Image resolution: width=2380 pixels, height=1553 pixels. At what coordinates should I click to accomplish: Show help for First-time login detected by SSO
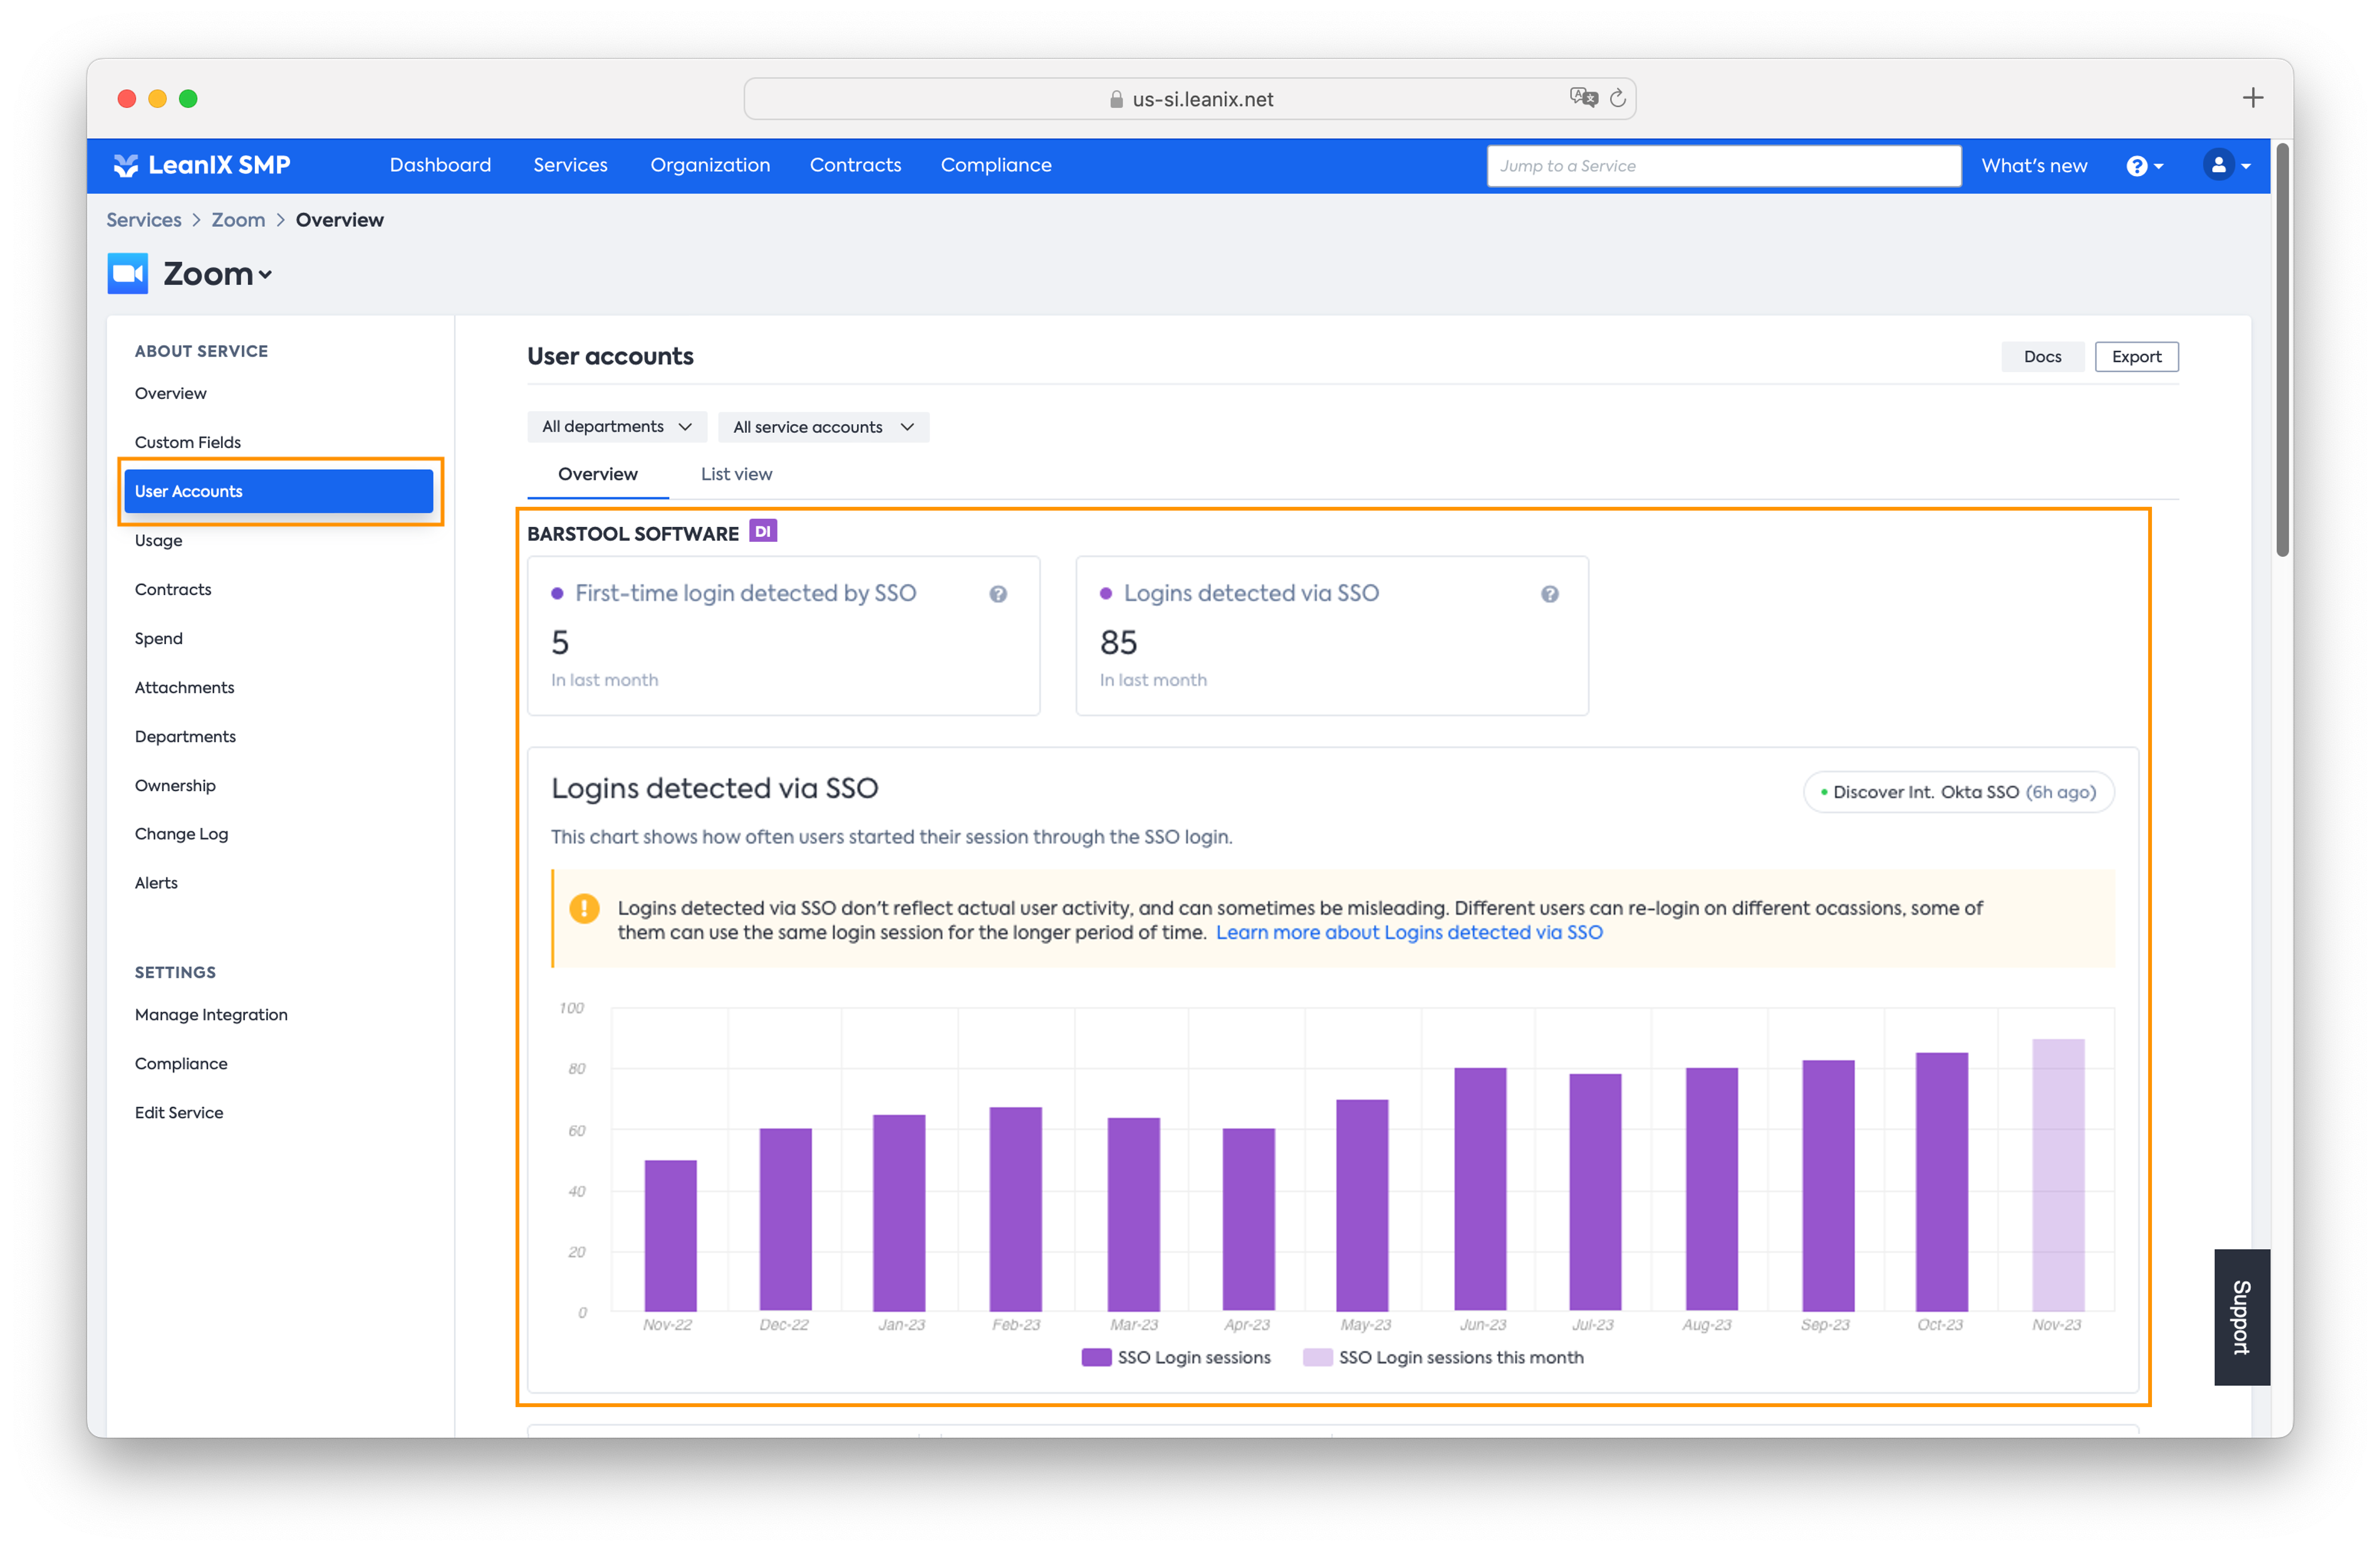point(998,594)
